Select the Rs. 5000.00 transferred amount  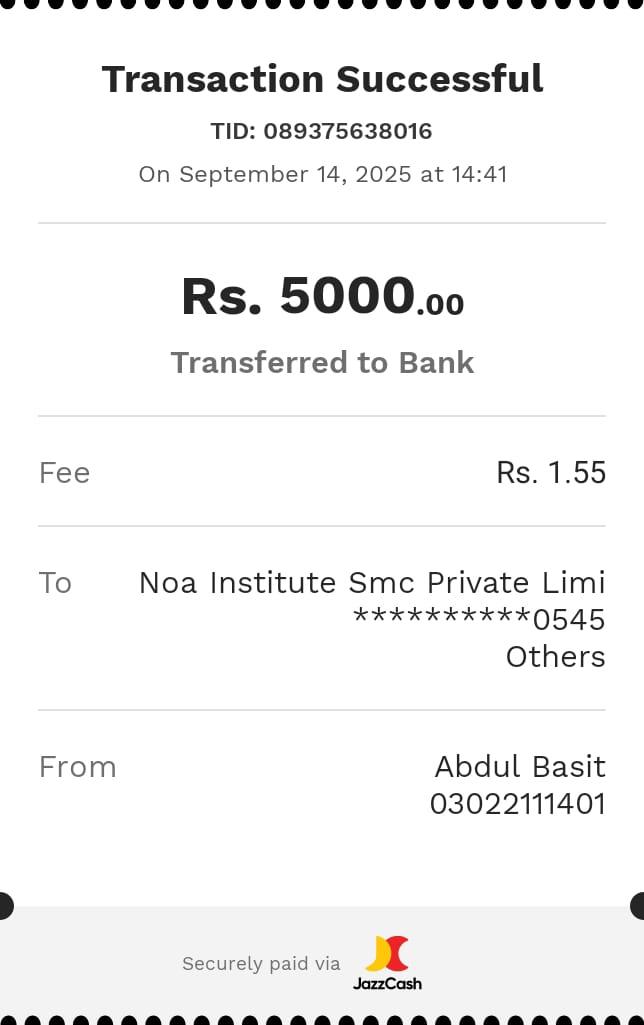322,297
